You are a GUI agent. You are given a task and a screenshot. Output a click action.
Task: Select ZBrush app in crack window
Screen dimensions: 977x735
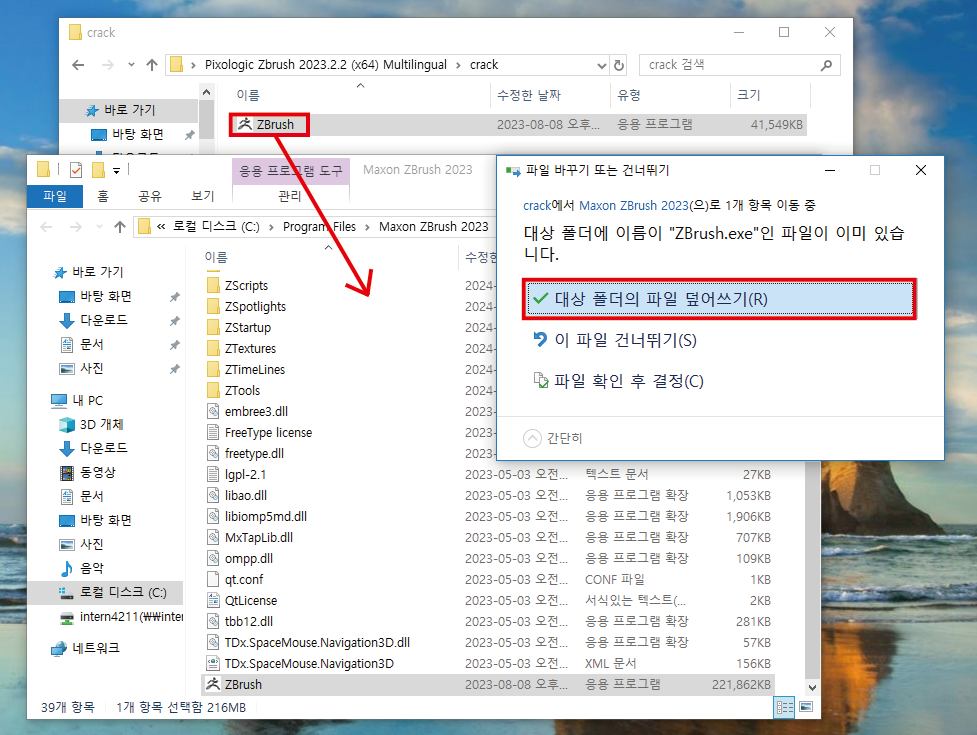268,125
